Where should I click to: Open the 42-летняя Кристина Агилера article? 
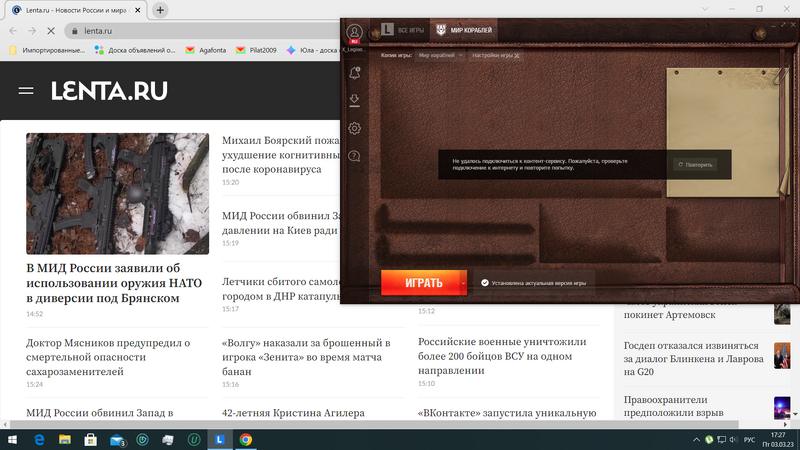(x=293, y=413)
